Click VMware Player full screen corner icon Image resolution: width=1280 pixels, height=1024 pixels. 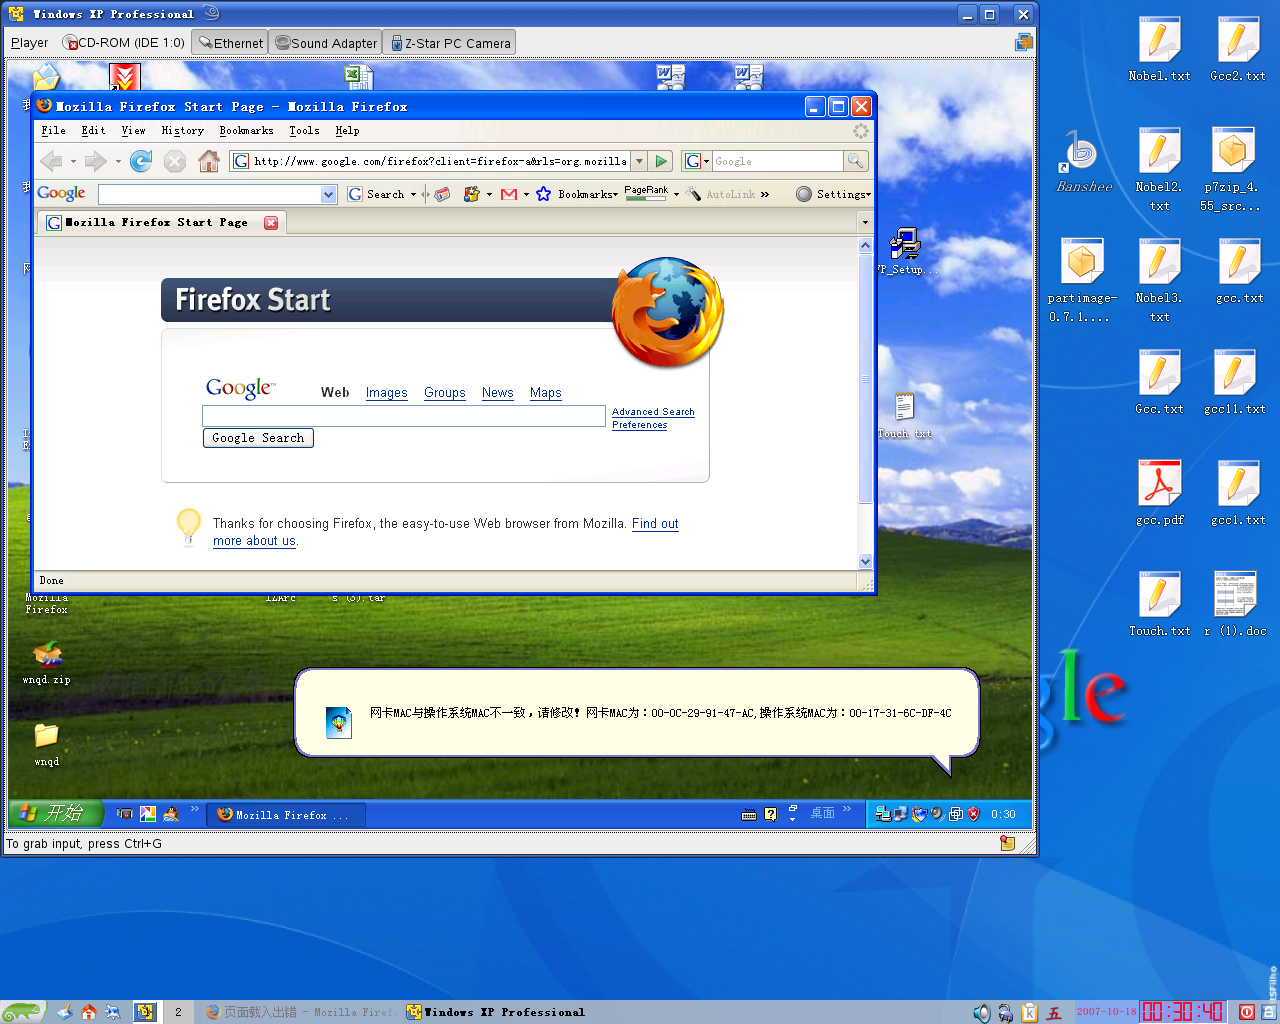(x=1023, y=43)
